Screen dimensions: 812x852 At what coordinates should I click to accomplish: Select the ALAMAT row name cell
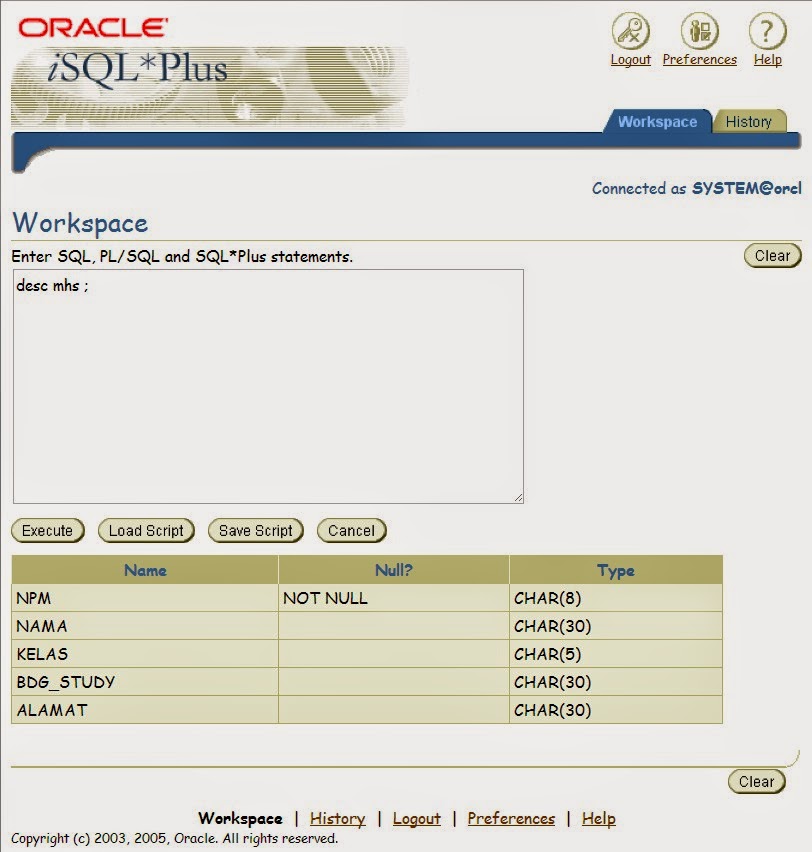click(x=145, y=710)
